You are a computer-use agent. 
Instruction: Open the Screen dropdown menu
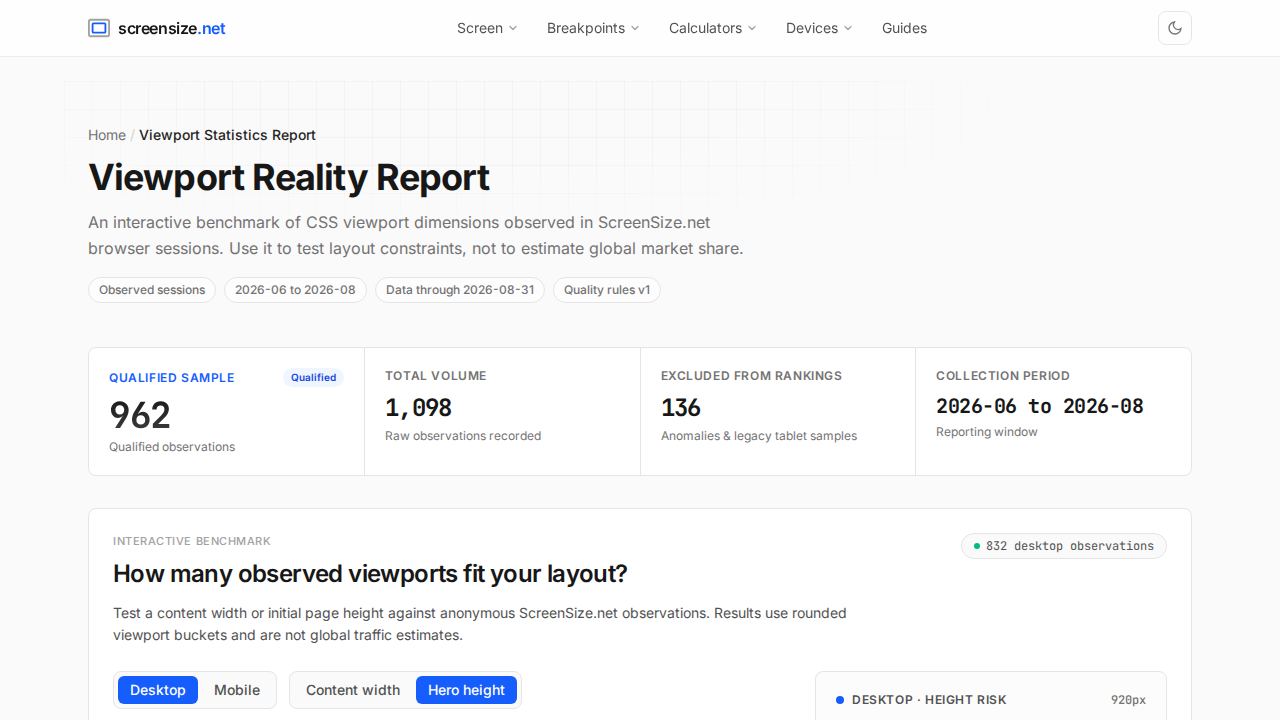point(487,28)
